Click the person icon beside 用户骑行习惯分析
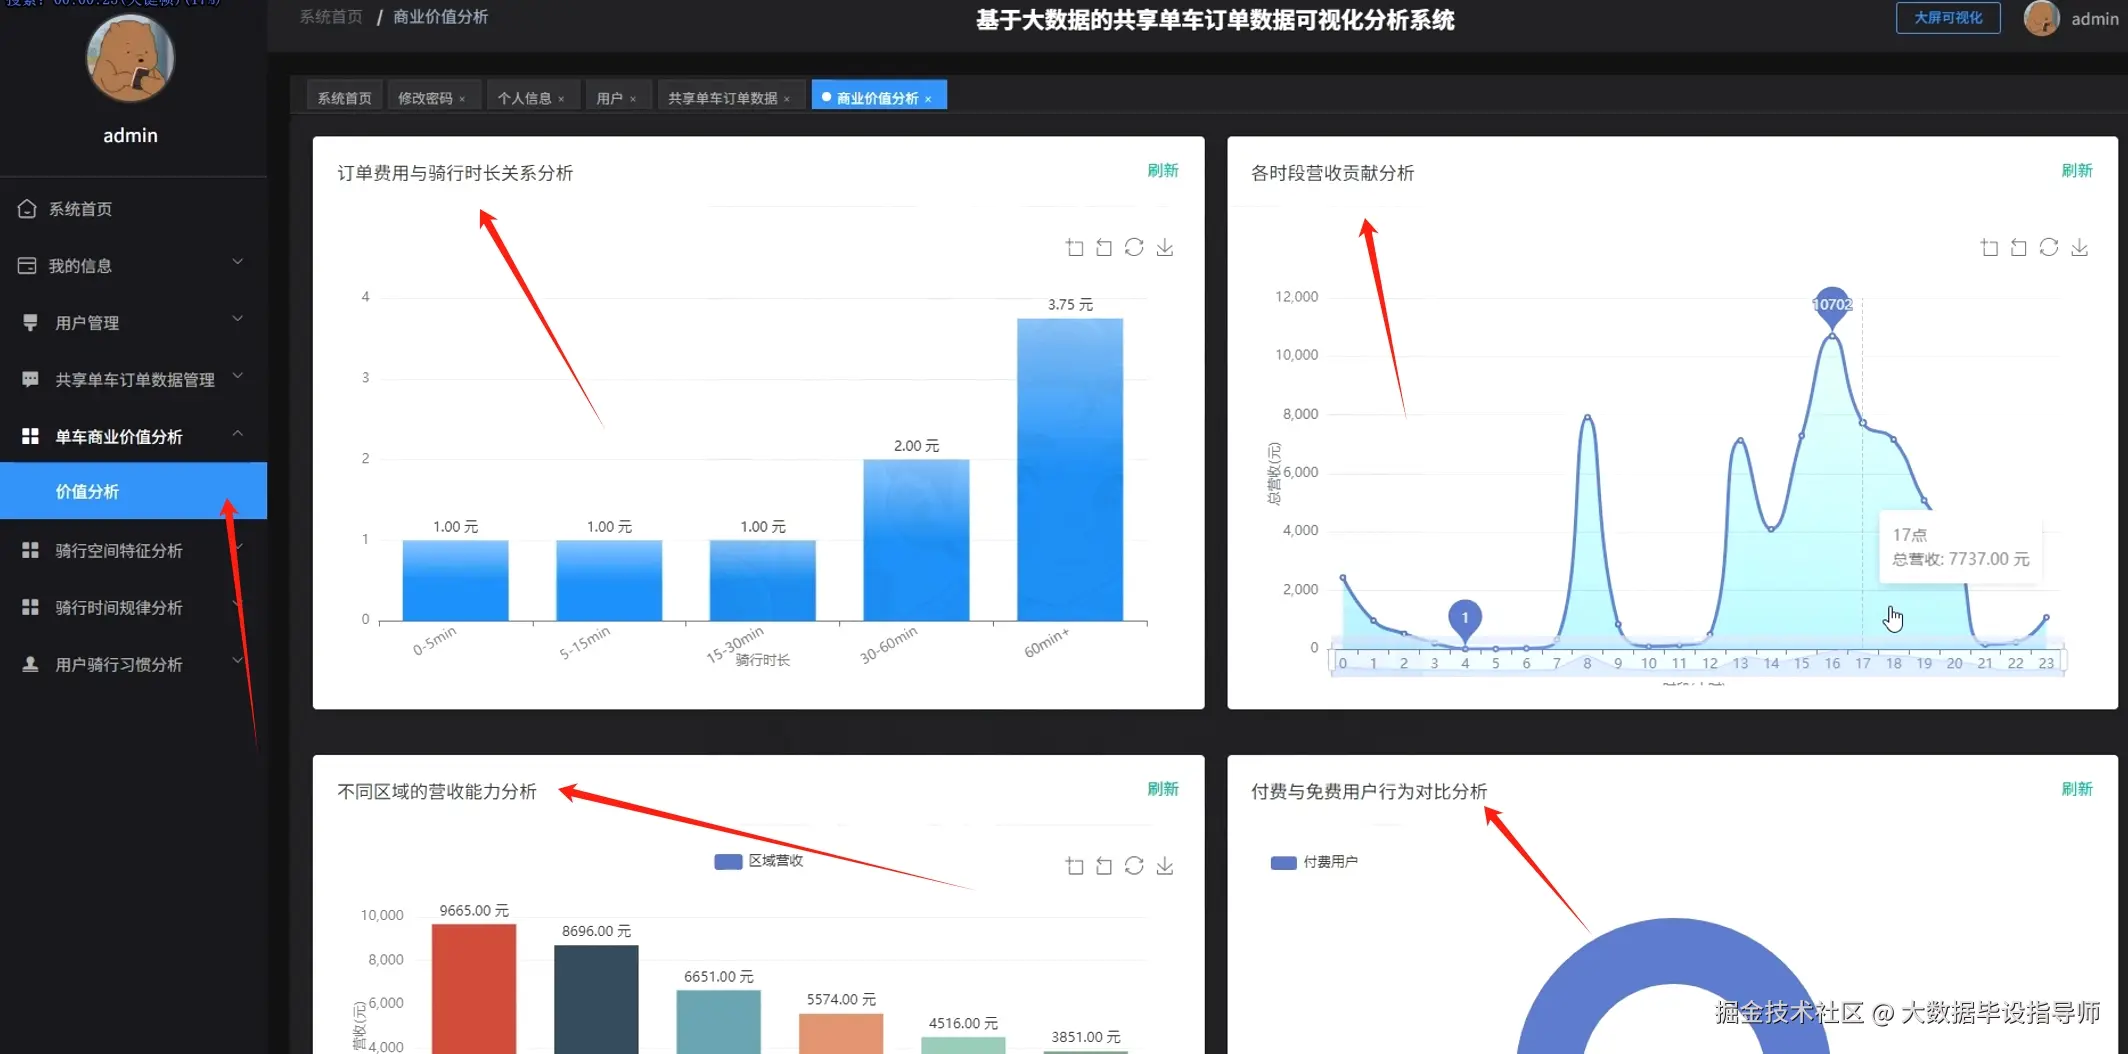This screenshot has height=1054, width=2128. [x=27, y=664]
